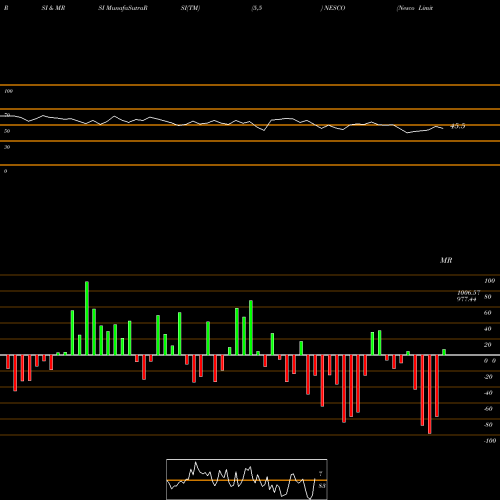Click the MR label above the histogram
The width and height of the screenshot is (500, 500).
pyautogui.click(x=446, y=260)
